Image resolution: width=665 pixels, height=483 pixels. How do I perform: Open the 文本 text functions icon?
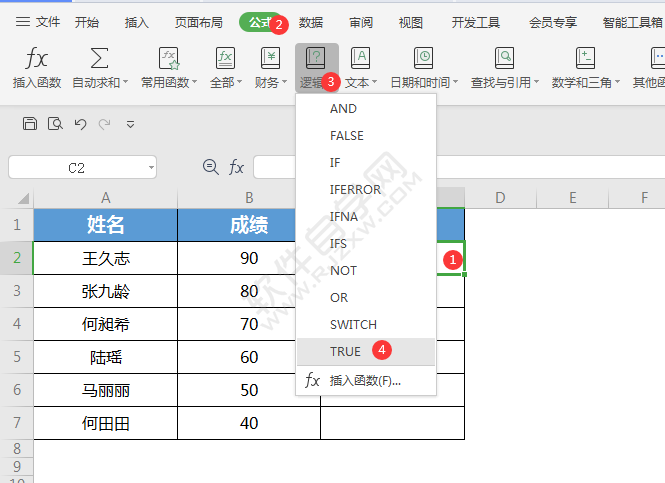pyautogui.click(x=360, y=58)
